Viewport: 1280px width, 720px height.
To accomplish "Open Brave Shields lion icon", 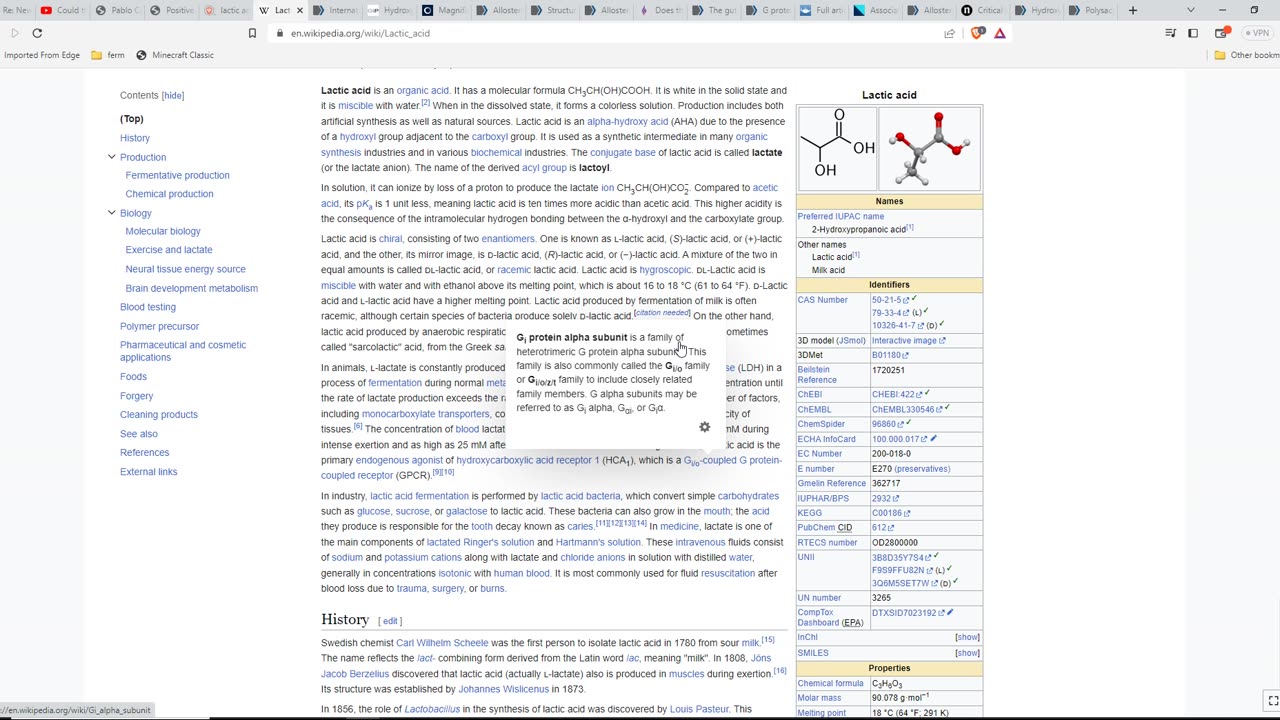I will (x=978, y=33).
